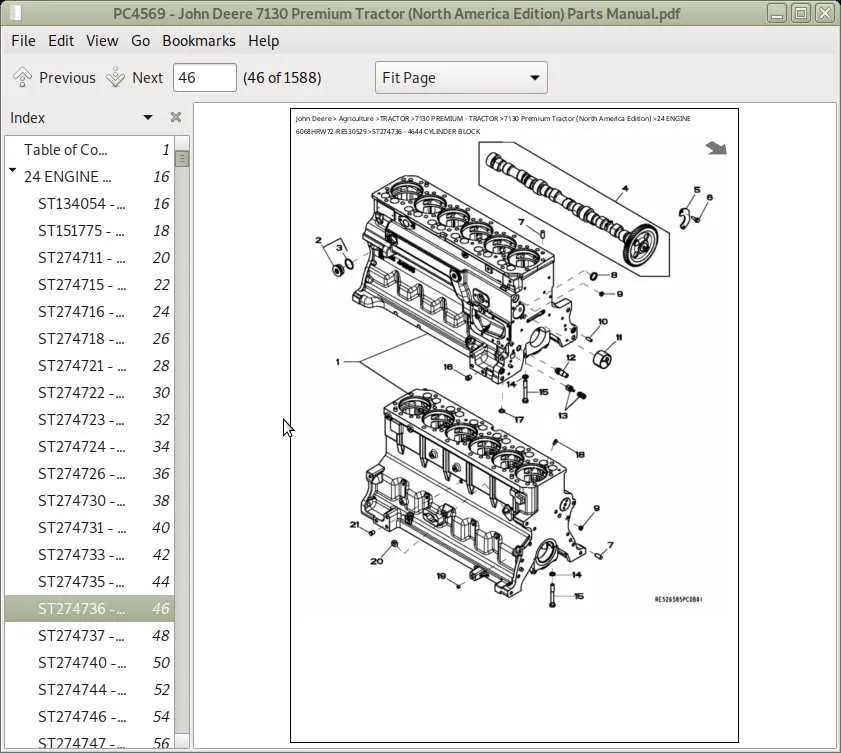841x753 pixels.
Task: Collapse the 24 ENGINE tree node
Action: click(12, 170)
